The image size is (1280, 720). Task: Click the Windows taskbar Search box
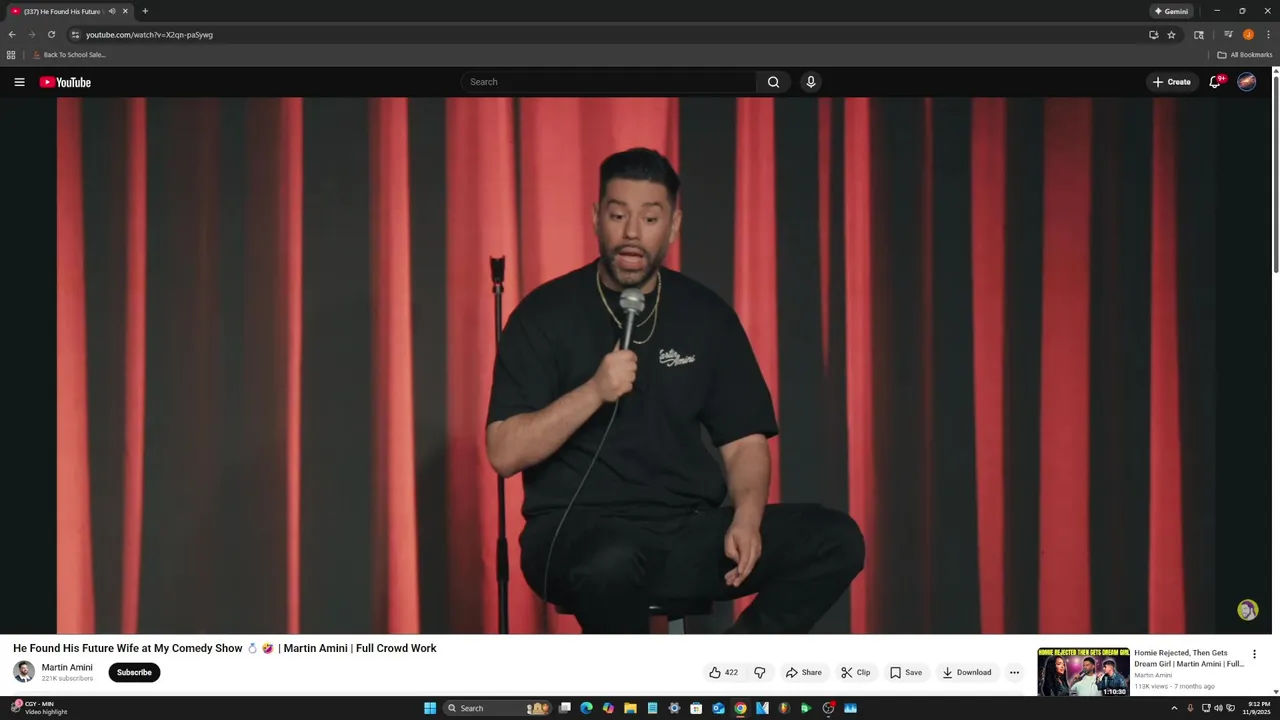(x=496, y=708)
